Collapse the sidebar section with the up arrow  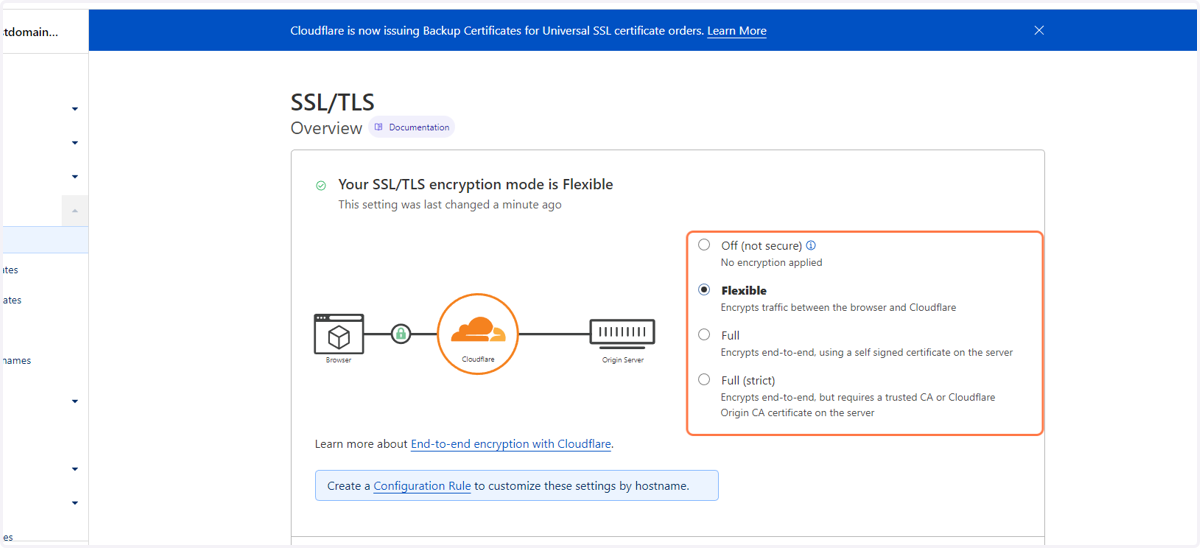[75, 211]
